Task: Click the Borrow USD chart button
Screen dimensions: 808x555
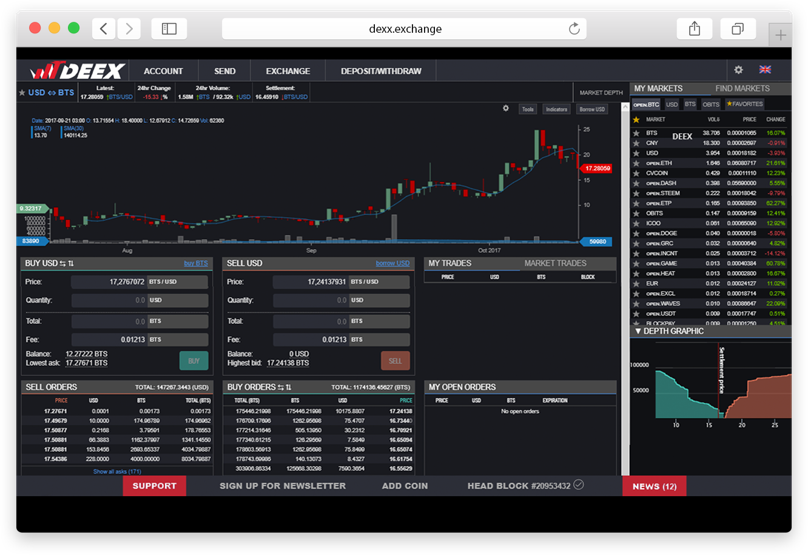Action: click(x=592, y=109)
